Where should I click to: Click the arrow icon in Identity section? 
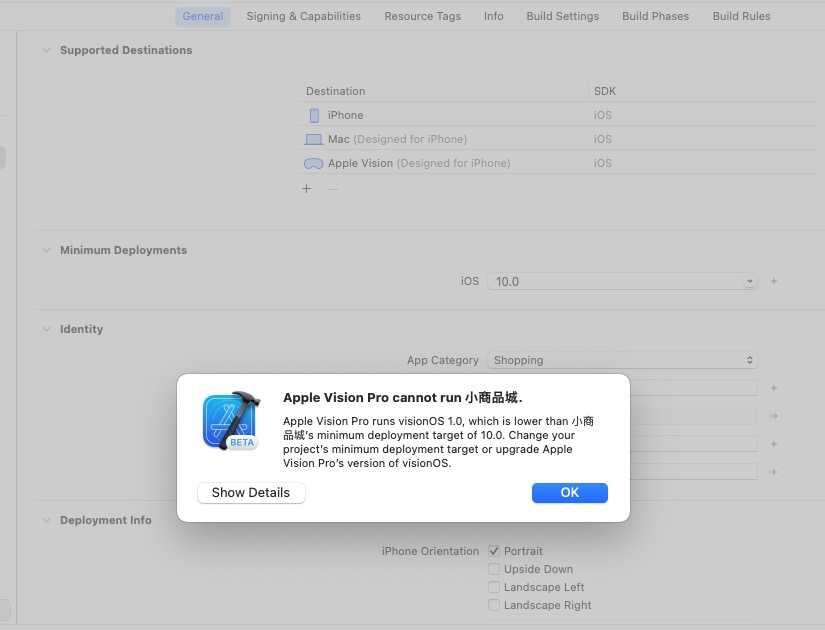tap(773, 416)
